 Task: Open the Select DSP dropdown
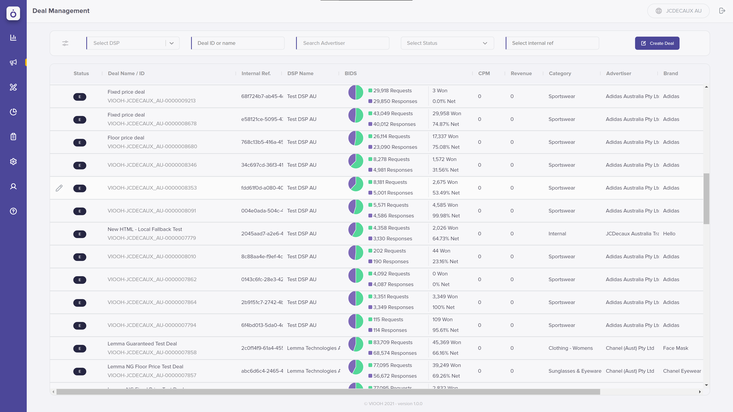pos(133,43)
